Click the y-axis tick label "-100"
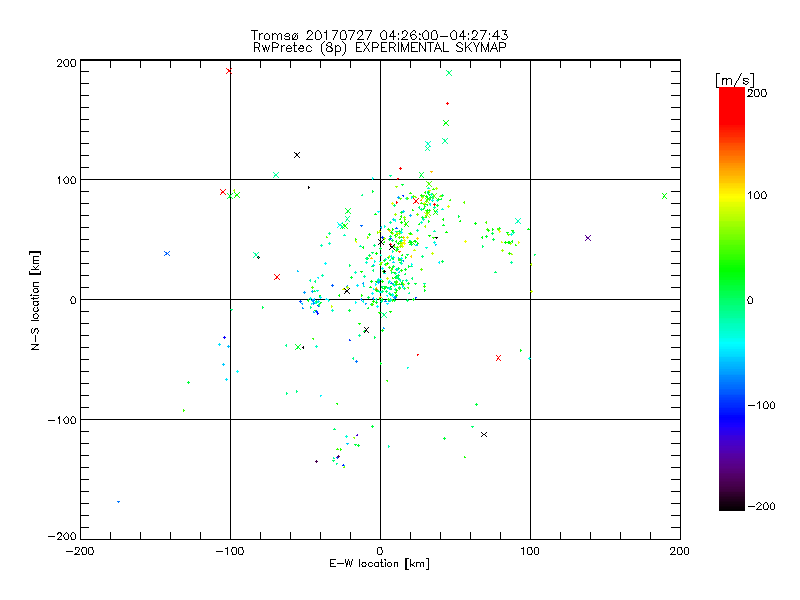800x600 pixels. [x=62, y=420]
